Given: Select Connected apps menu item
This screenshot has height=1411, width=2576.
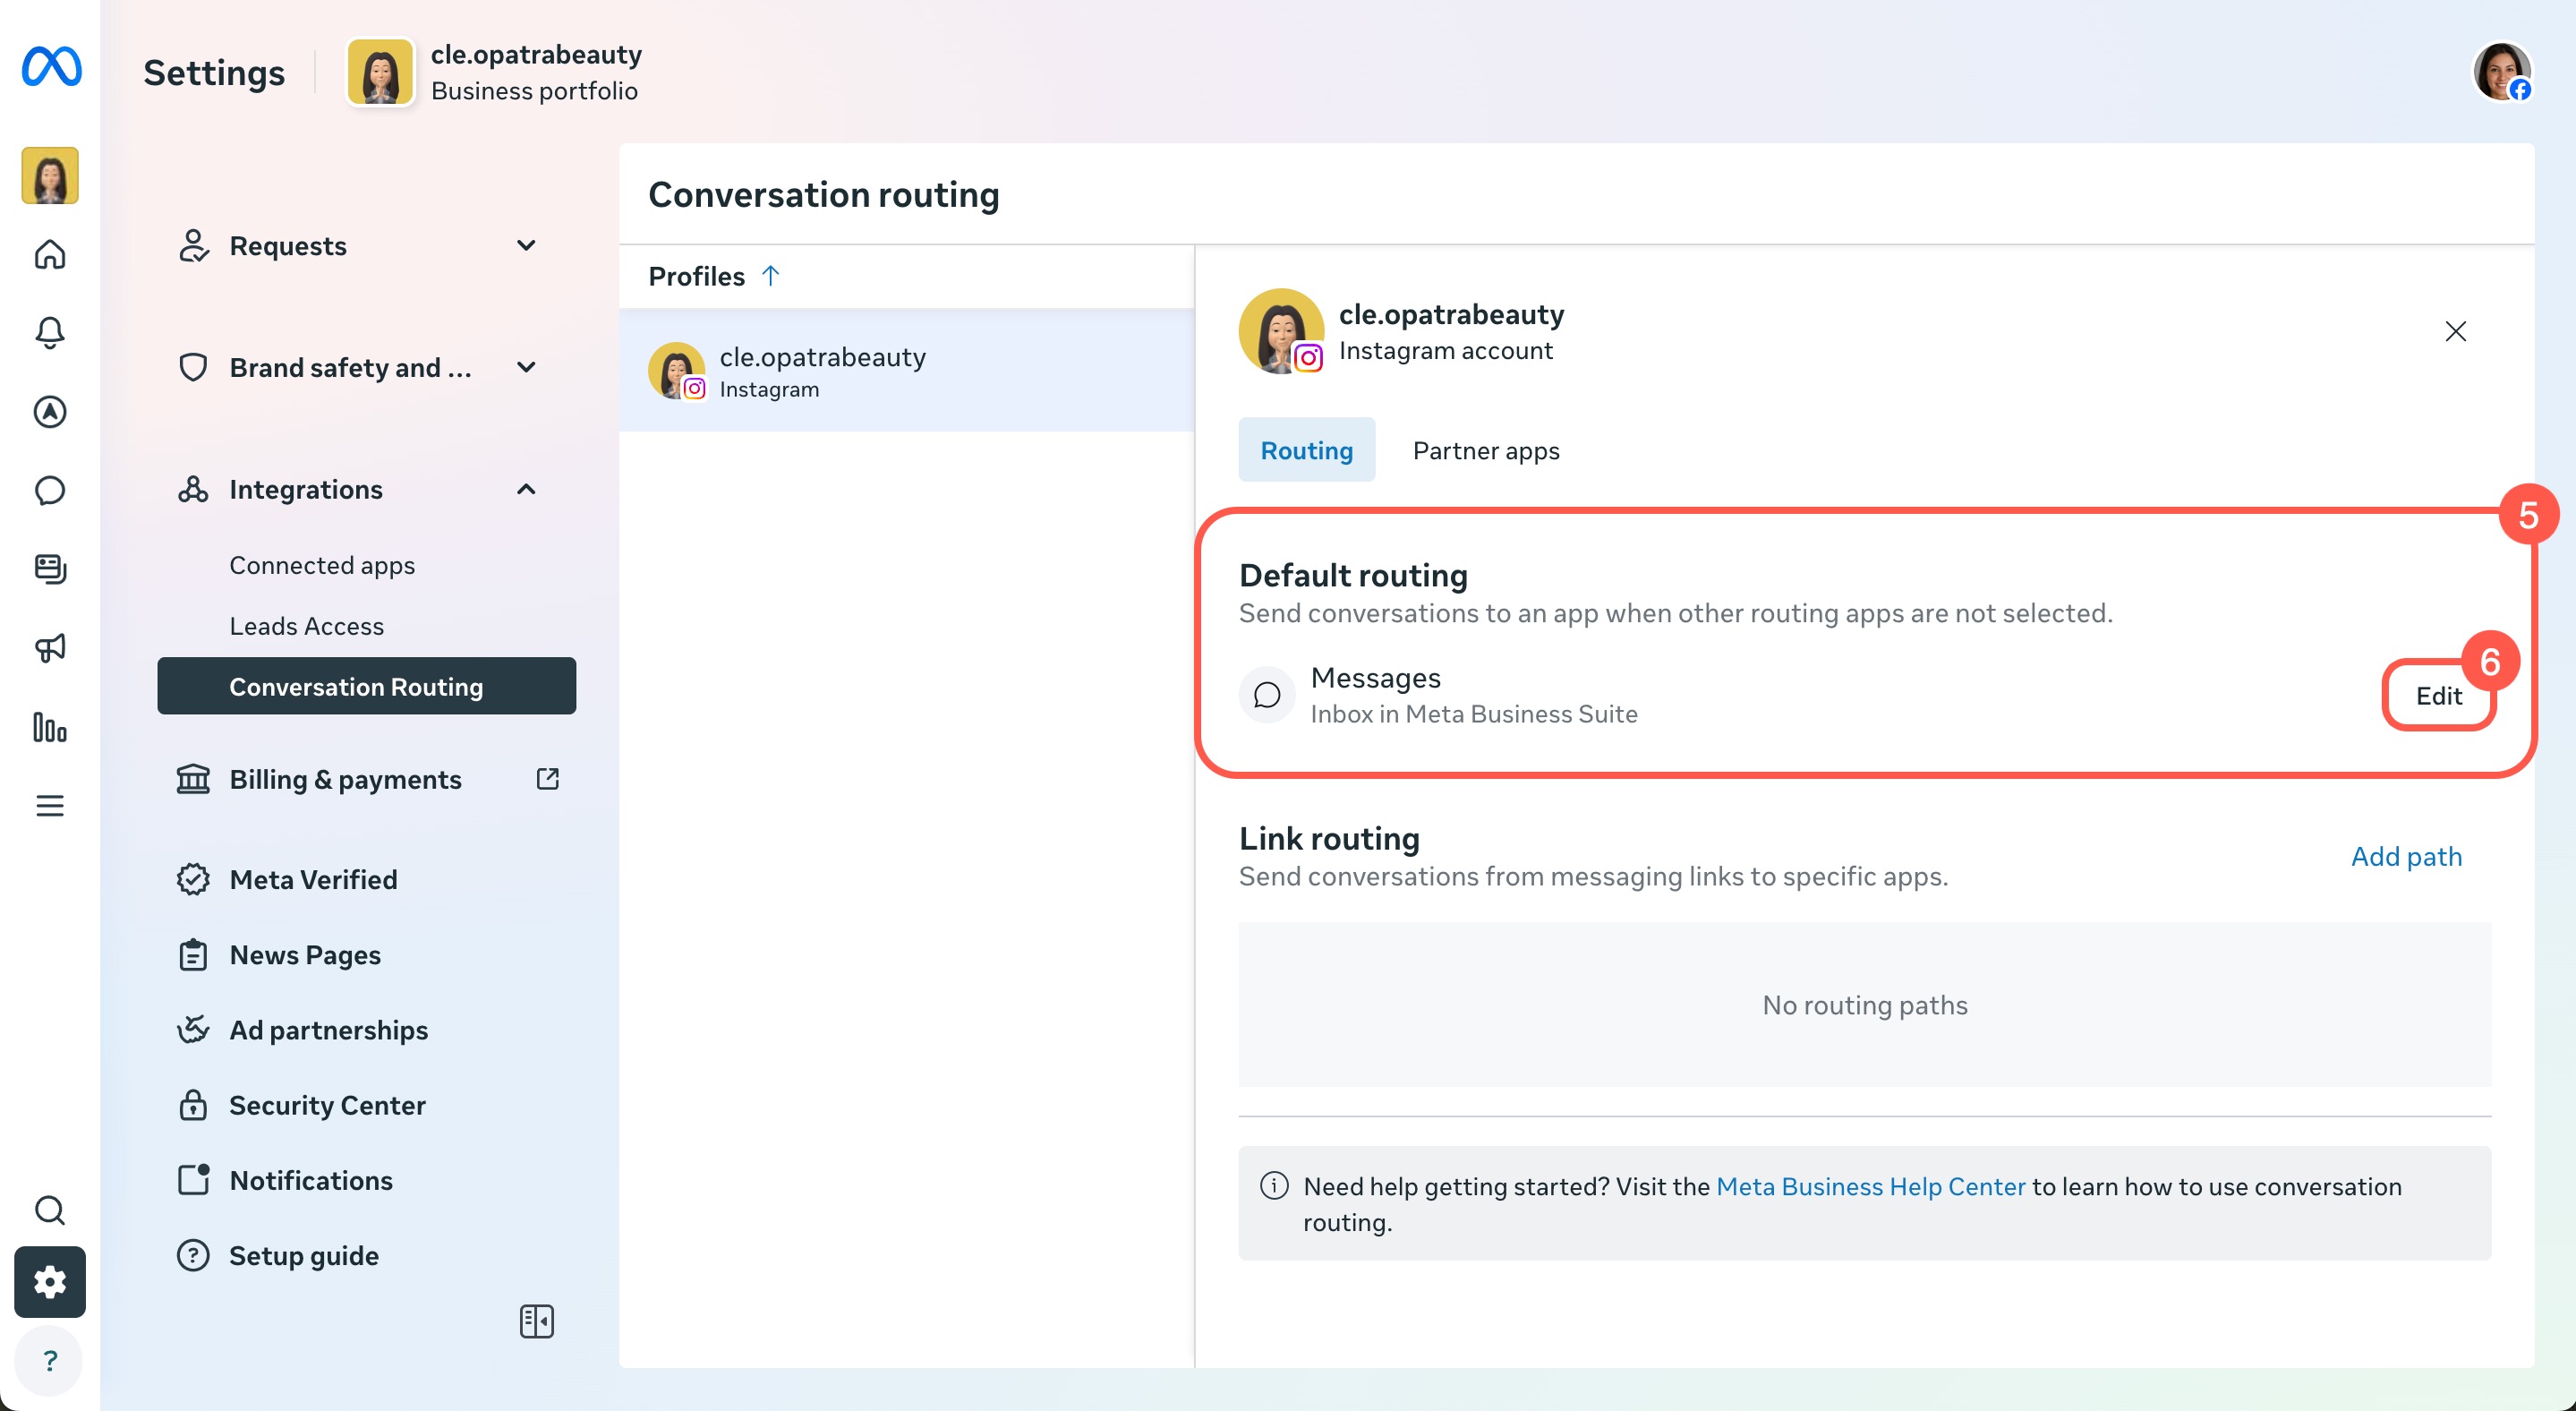Looking at the screenshot, I should pyautogui.click(x=322, y=565).
